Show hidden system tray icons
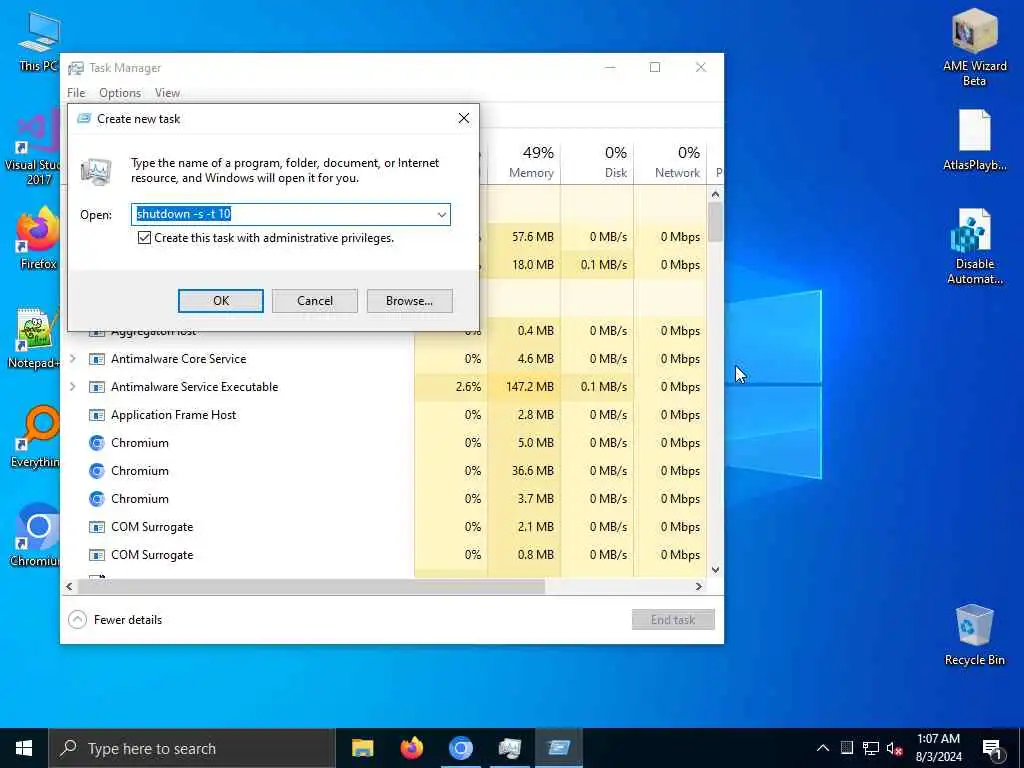Viewport: 1024px width, 768px height. (x=823, y=748)
